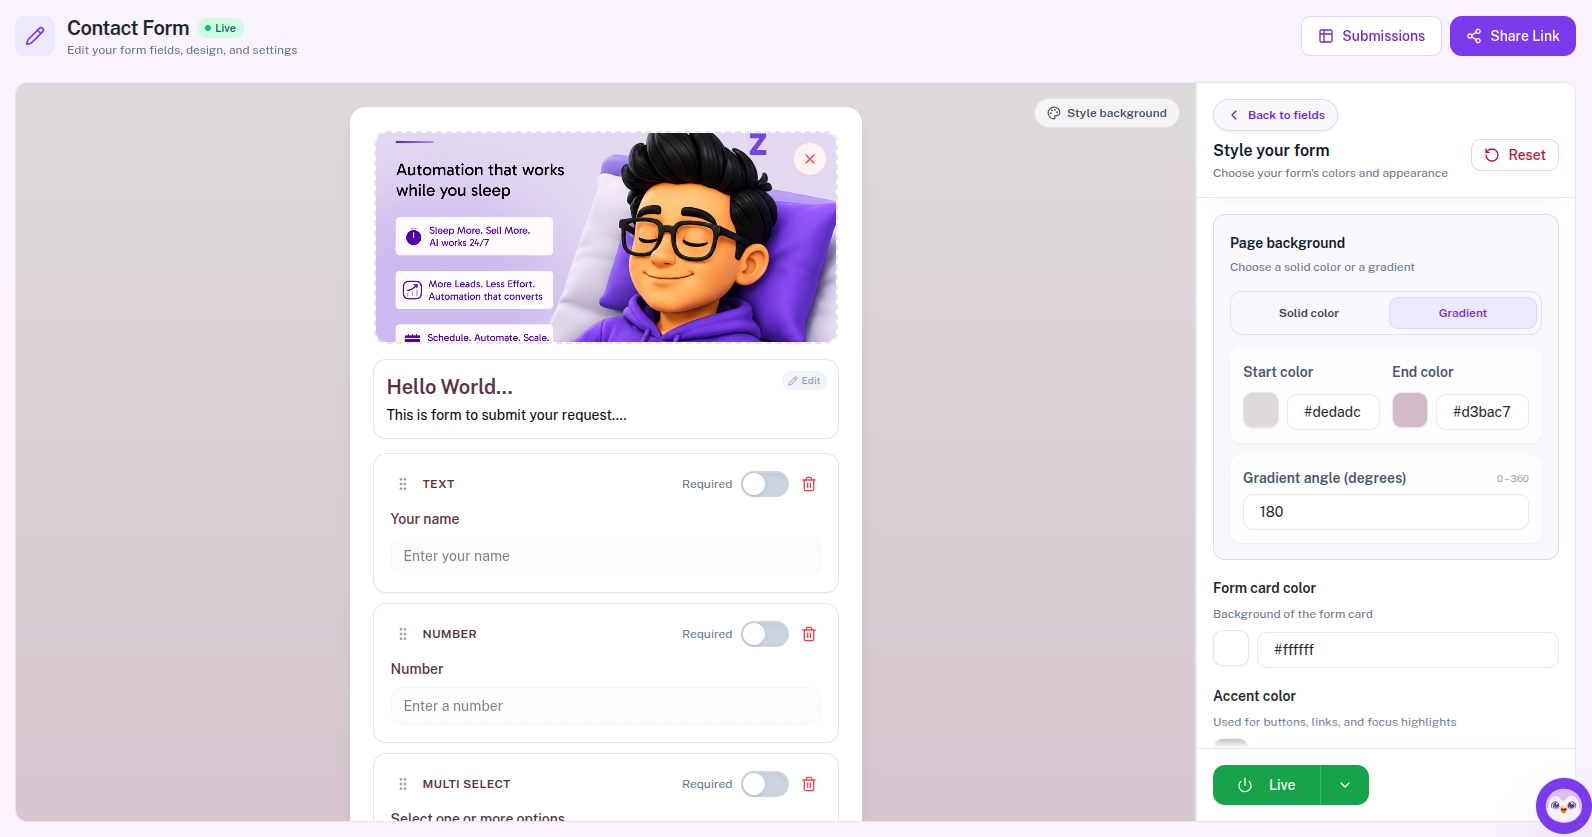Click the End color hex field #d3bac7
The width and height of the screenshot is (1592, 837).
[x=1482, y=412]
